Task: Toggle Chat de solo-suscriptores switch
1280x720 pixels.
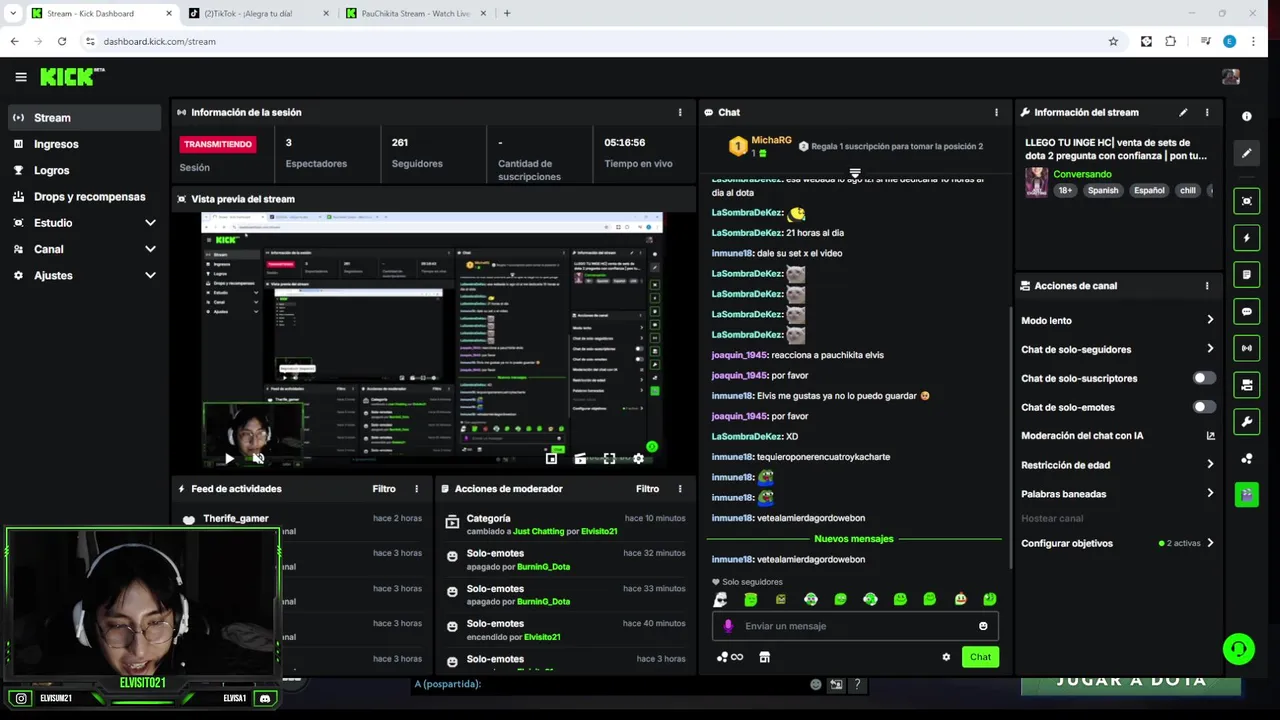Action: click(x=1204, y=378)
